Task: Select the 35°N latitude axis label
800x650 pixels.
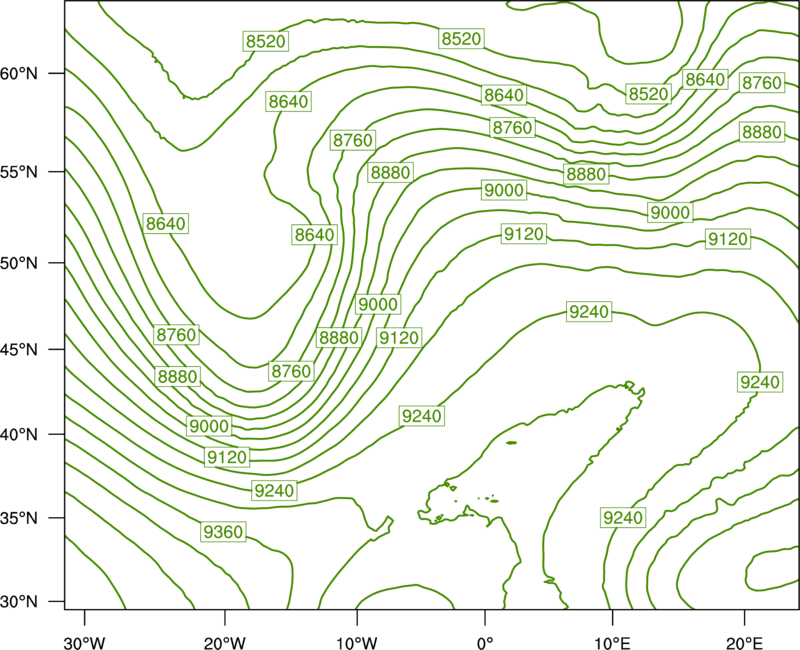Action: click(x=19, y=518)
